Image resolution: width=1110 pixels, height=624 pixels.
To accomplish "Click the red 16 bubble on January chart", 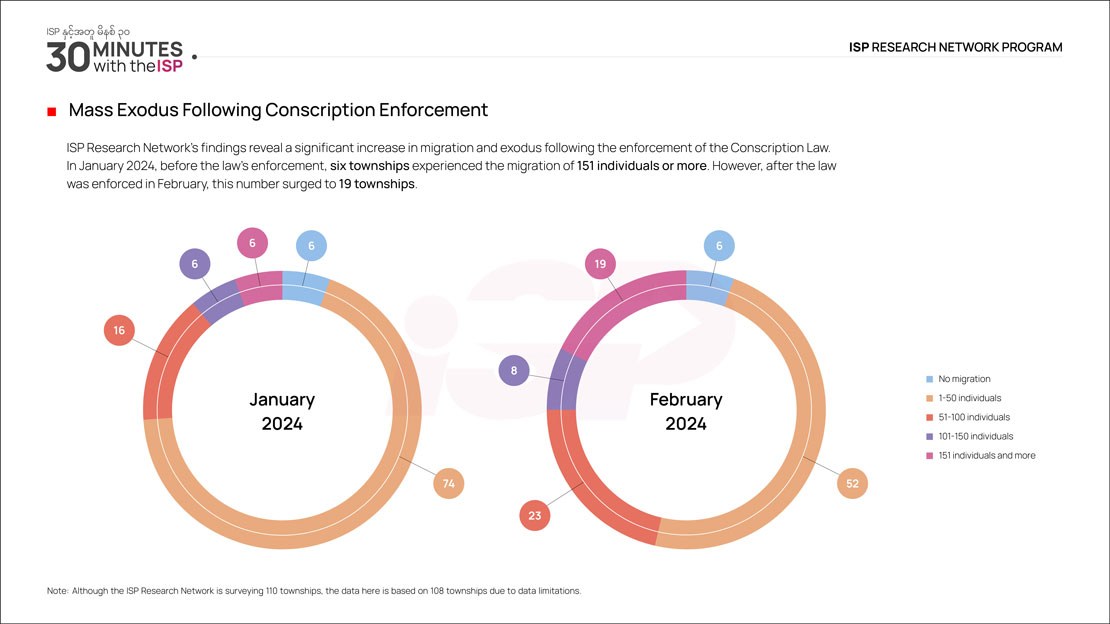I will (x=119, y=331).
